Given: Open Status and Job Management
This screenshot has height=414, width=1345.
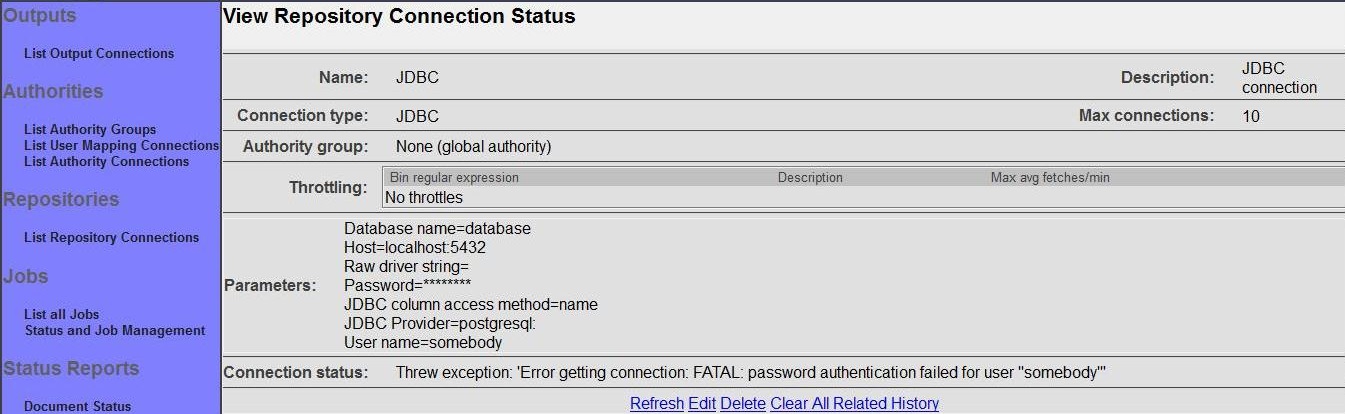Looking at the screenshot, I should click(x=115, y=331).
